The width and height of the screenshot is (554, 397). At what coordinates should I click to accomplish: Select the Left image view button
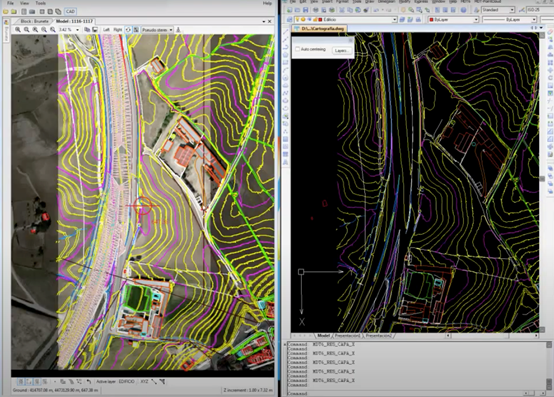tap(106, 30)
